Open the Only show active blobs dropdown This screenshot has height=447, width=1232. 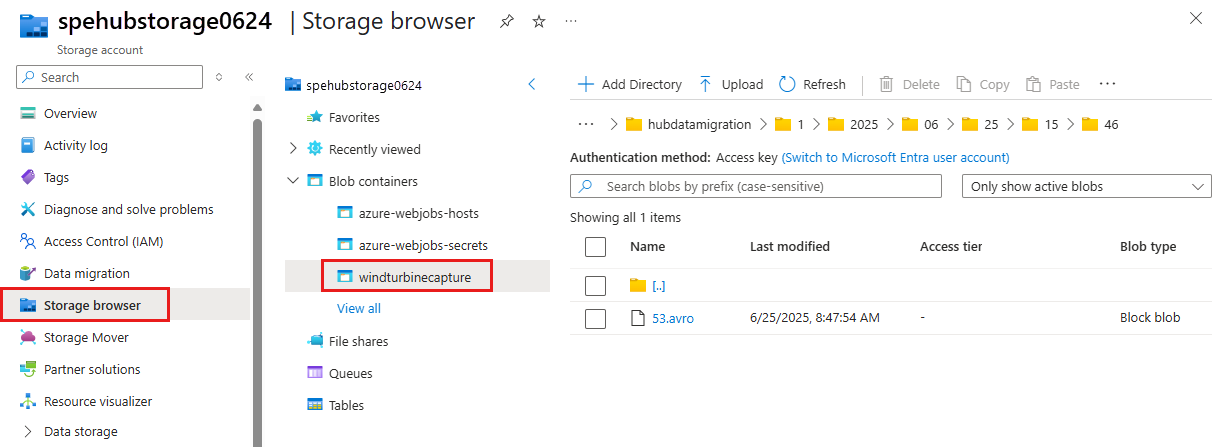pos(1086,186)
